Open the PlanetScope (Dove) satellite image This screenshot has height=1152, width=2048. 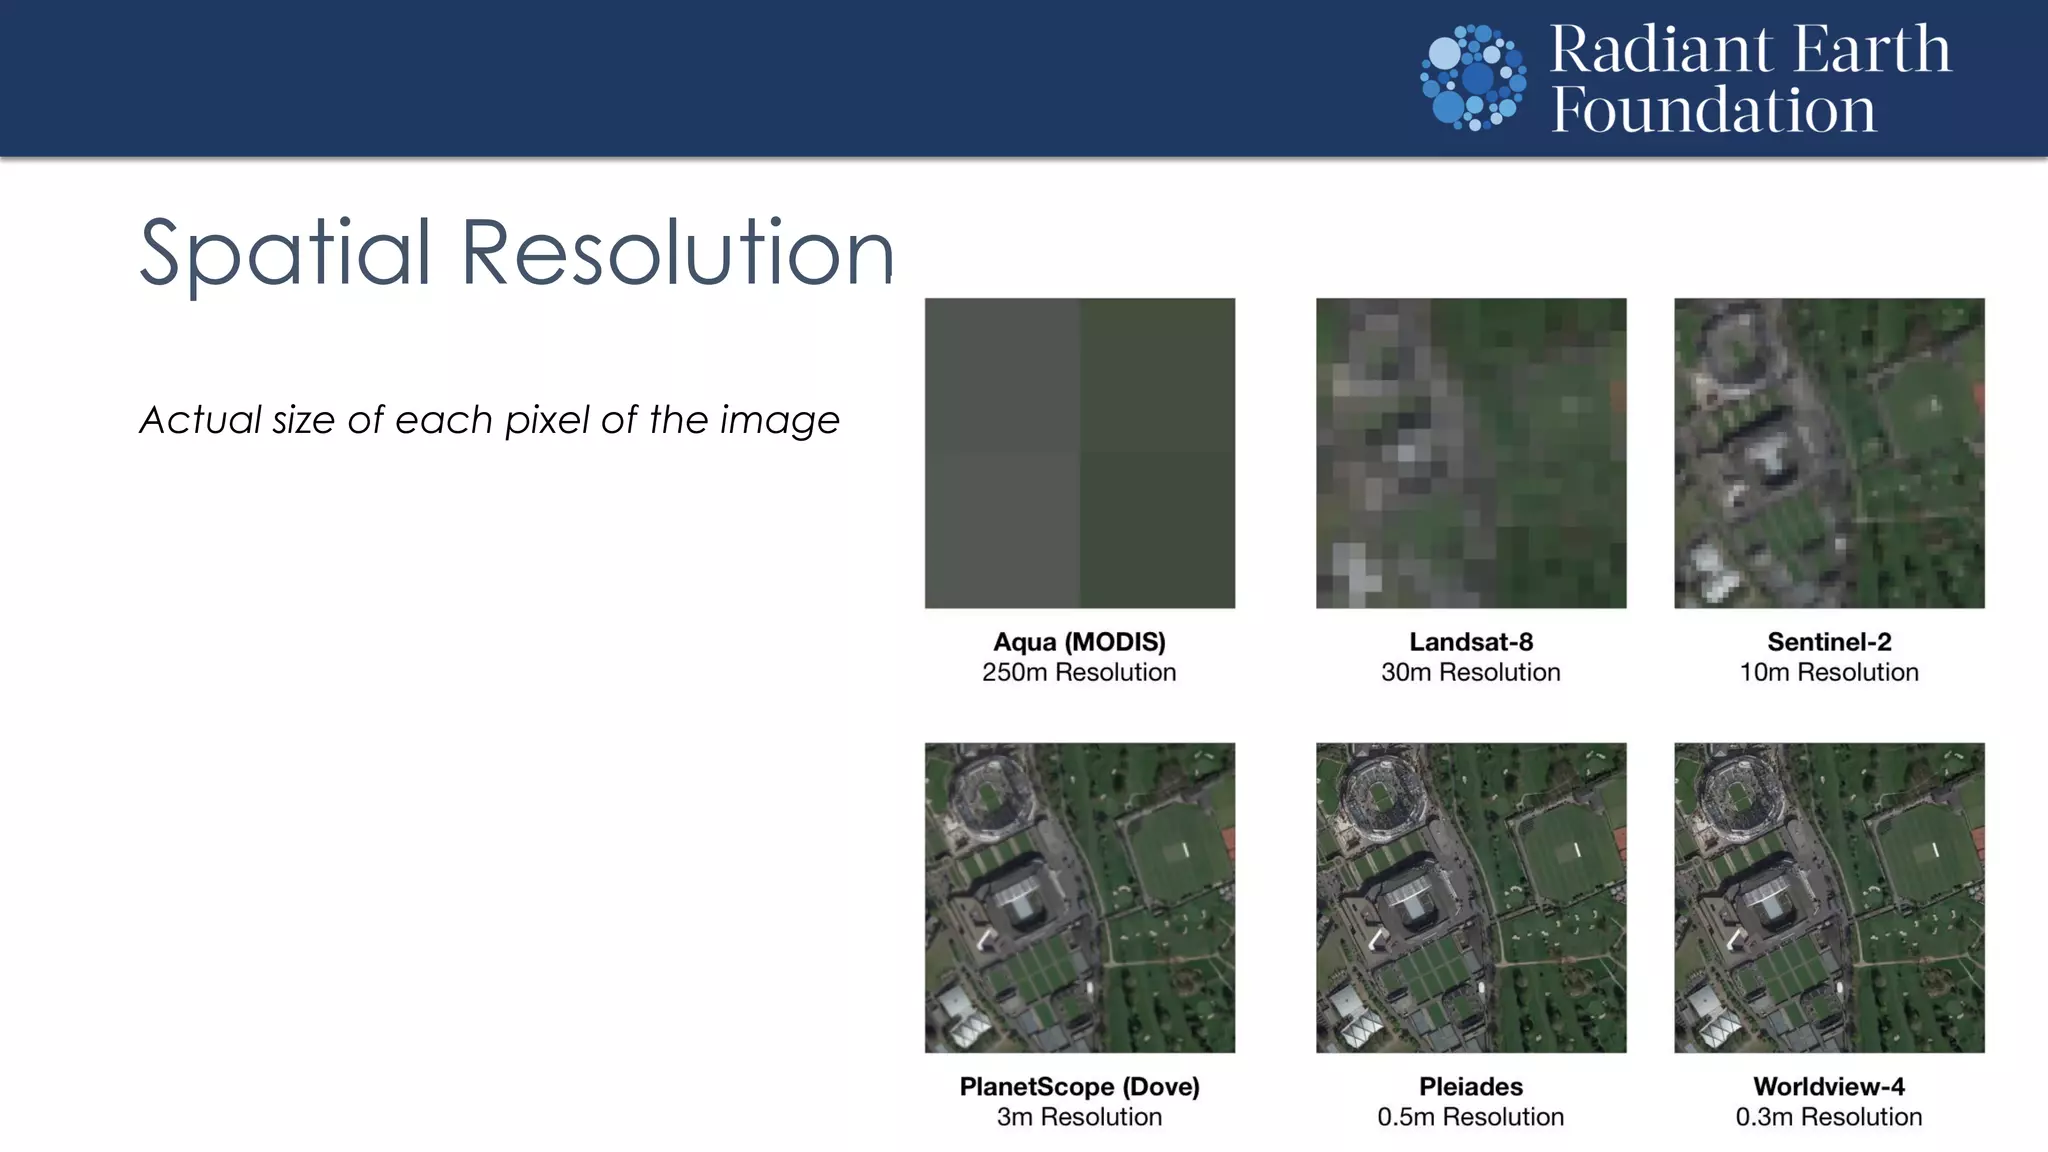1080,897
